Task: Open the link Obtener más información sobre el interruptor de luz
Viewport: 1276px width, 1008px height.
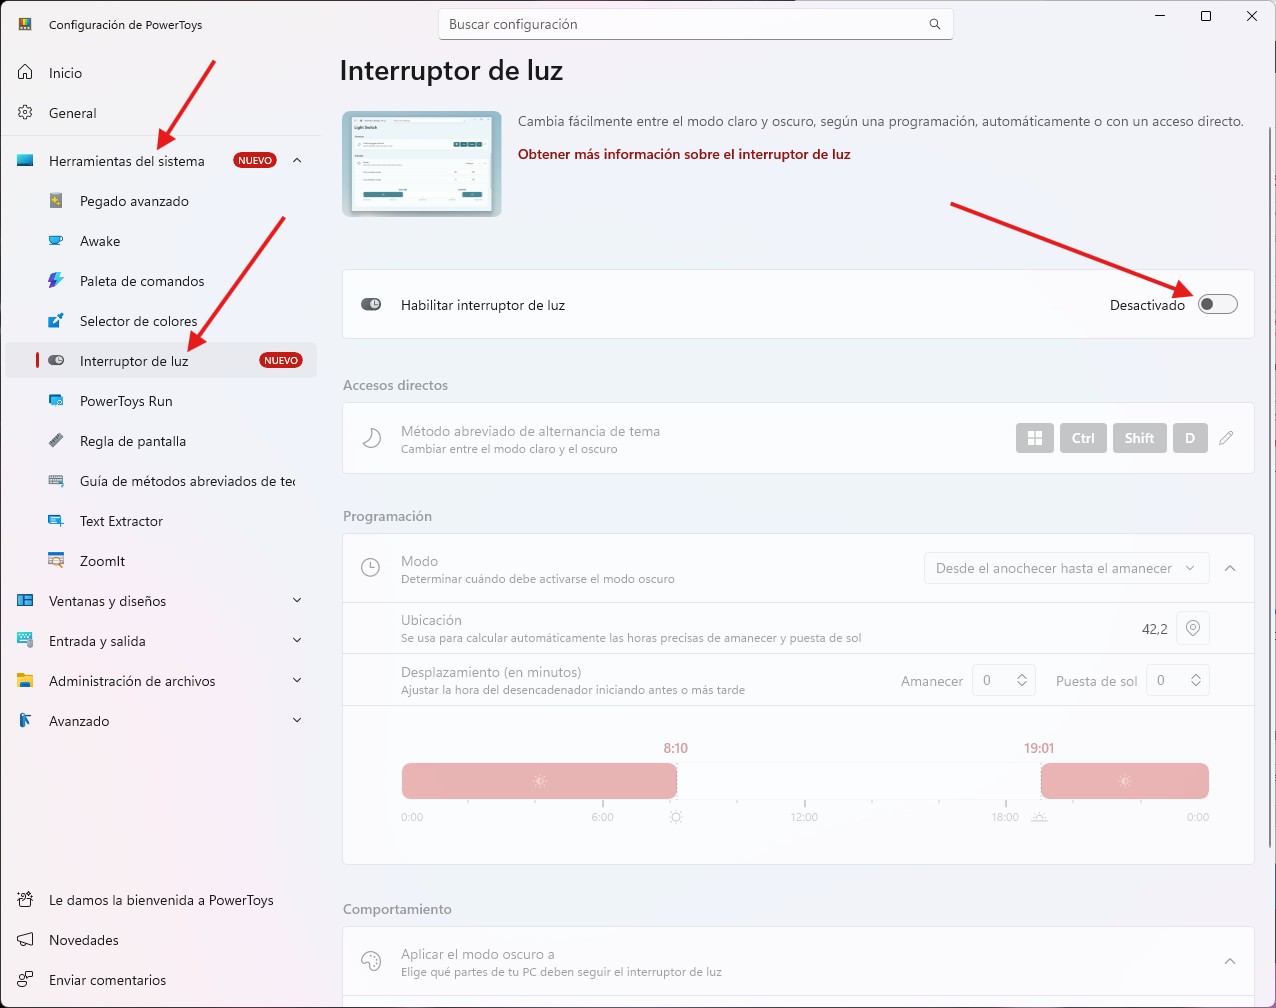Action: coord(684,154)
